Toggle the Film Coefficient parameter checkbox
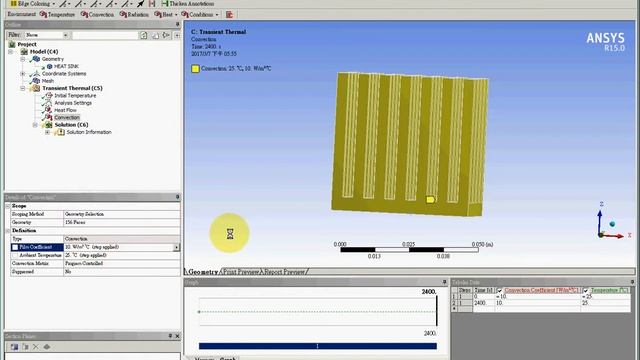 tap(15, 247)
